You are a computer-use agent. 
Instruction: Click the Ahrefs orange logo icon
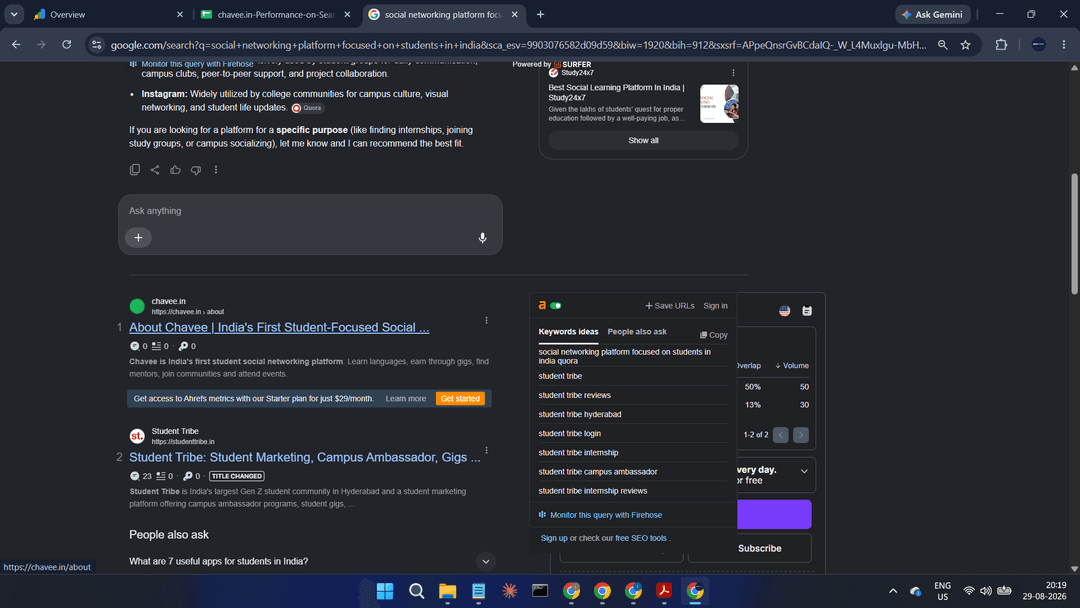542,305
